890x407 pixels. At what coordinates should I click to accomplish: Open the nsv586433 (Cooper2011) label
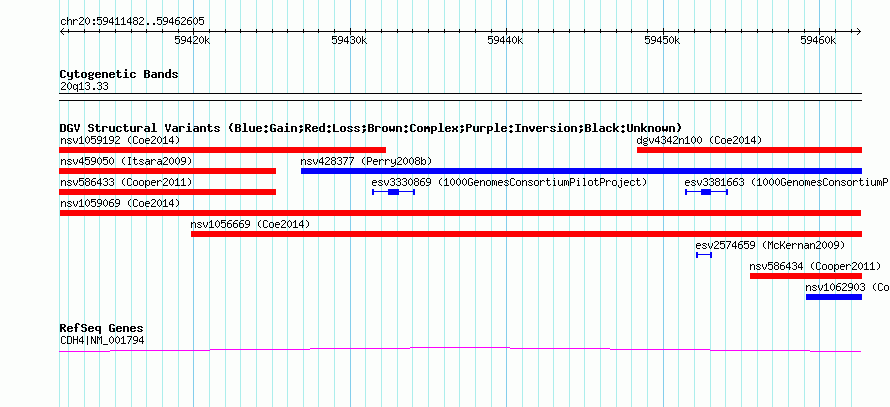[126, 182]
